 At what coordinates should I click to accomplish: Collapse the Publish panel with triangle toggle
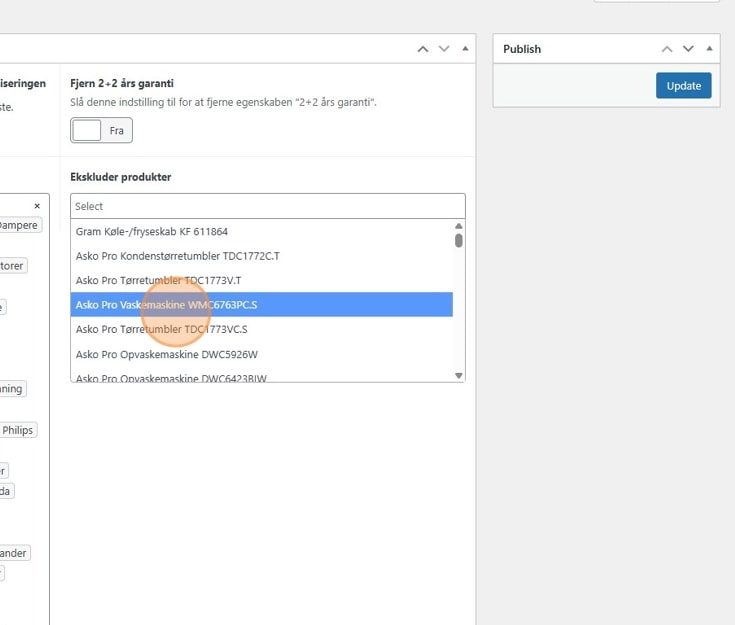tap(709, 48)
